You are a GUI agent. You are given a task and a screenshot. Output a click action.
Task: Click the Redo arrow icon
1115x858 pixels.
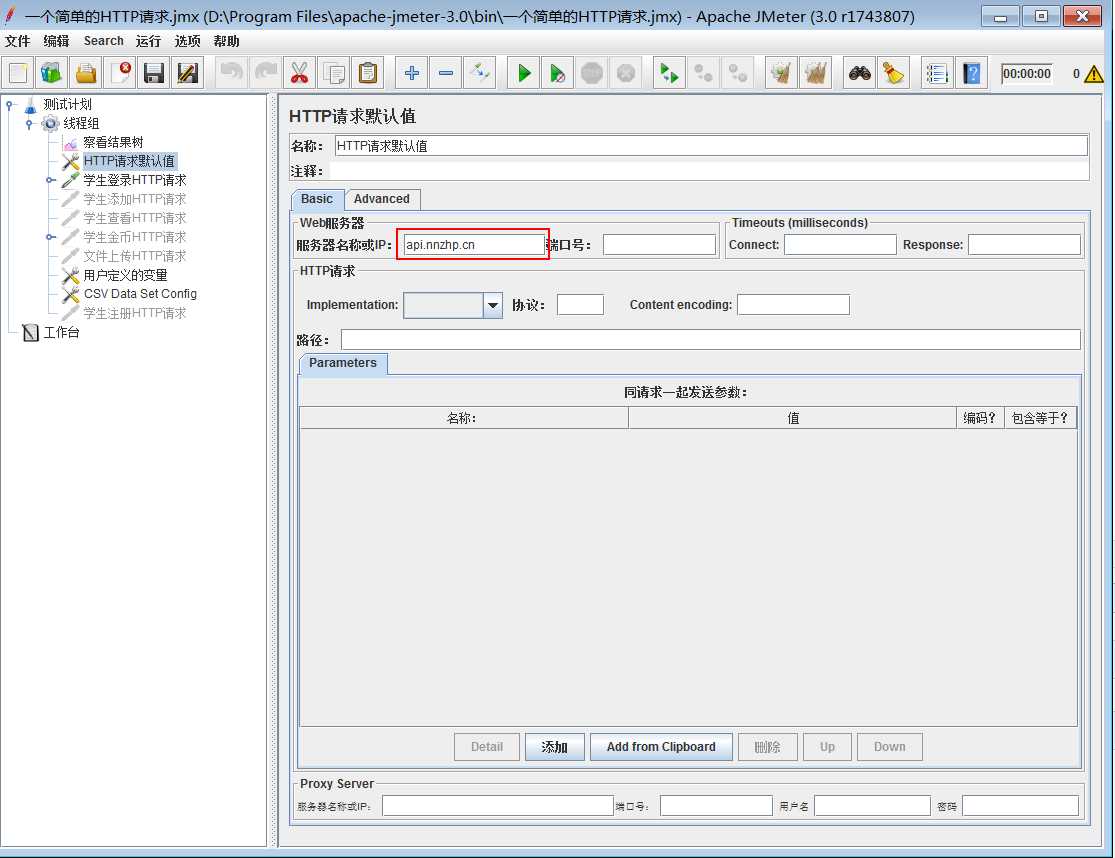tap(265, 73)
